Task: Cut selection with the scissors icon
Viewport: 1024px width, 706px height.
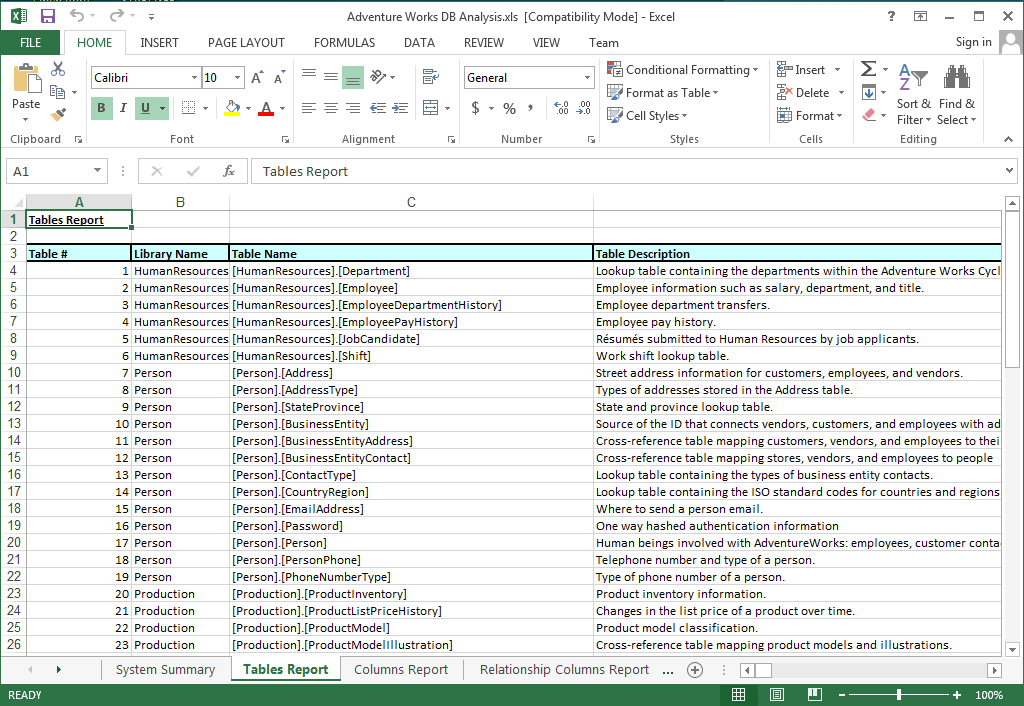Action: pos(58,69)
